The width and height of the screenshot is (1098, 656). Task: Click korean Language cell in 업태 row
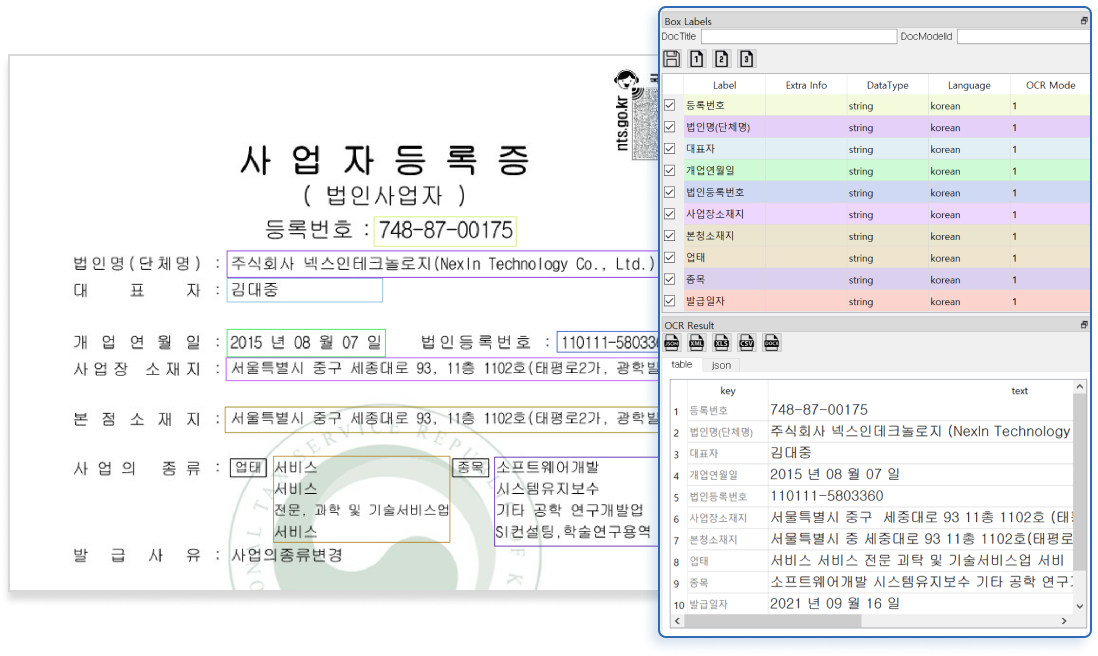969,258
